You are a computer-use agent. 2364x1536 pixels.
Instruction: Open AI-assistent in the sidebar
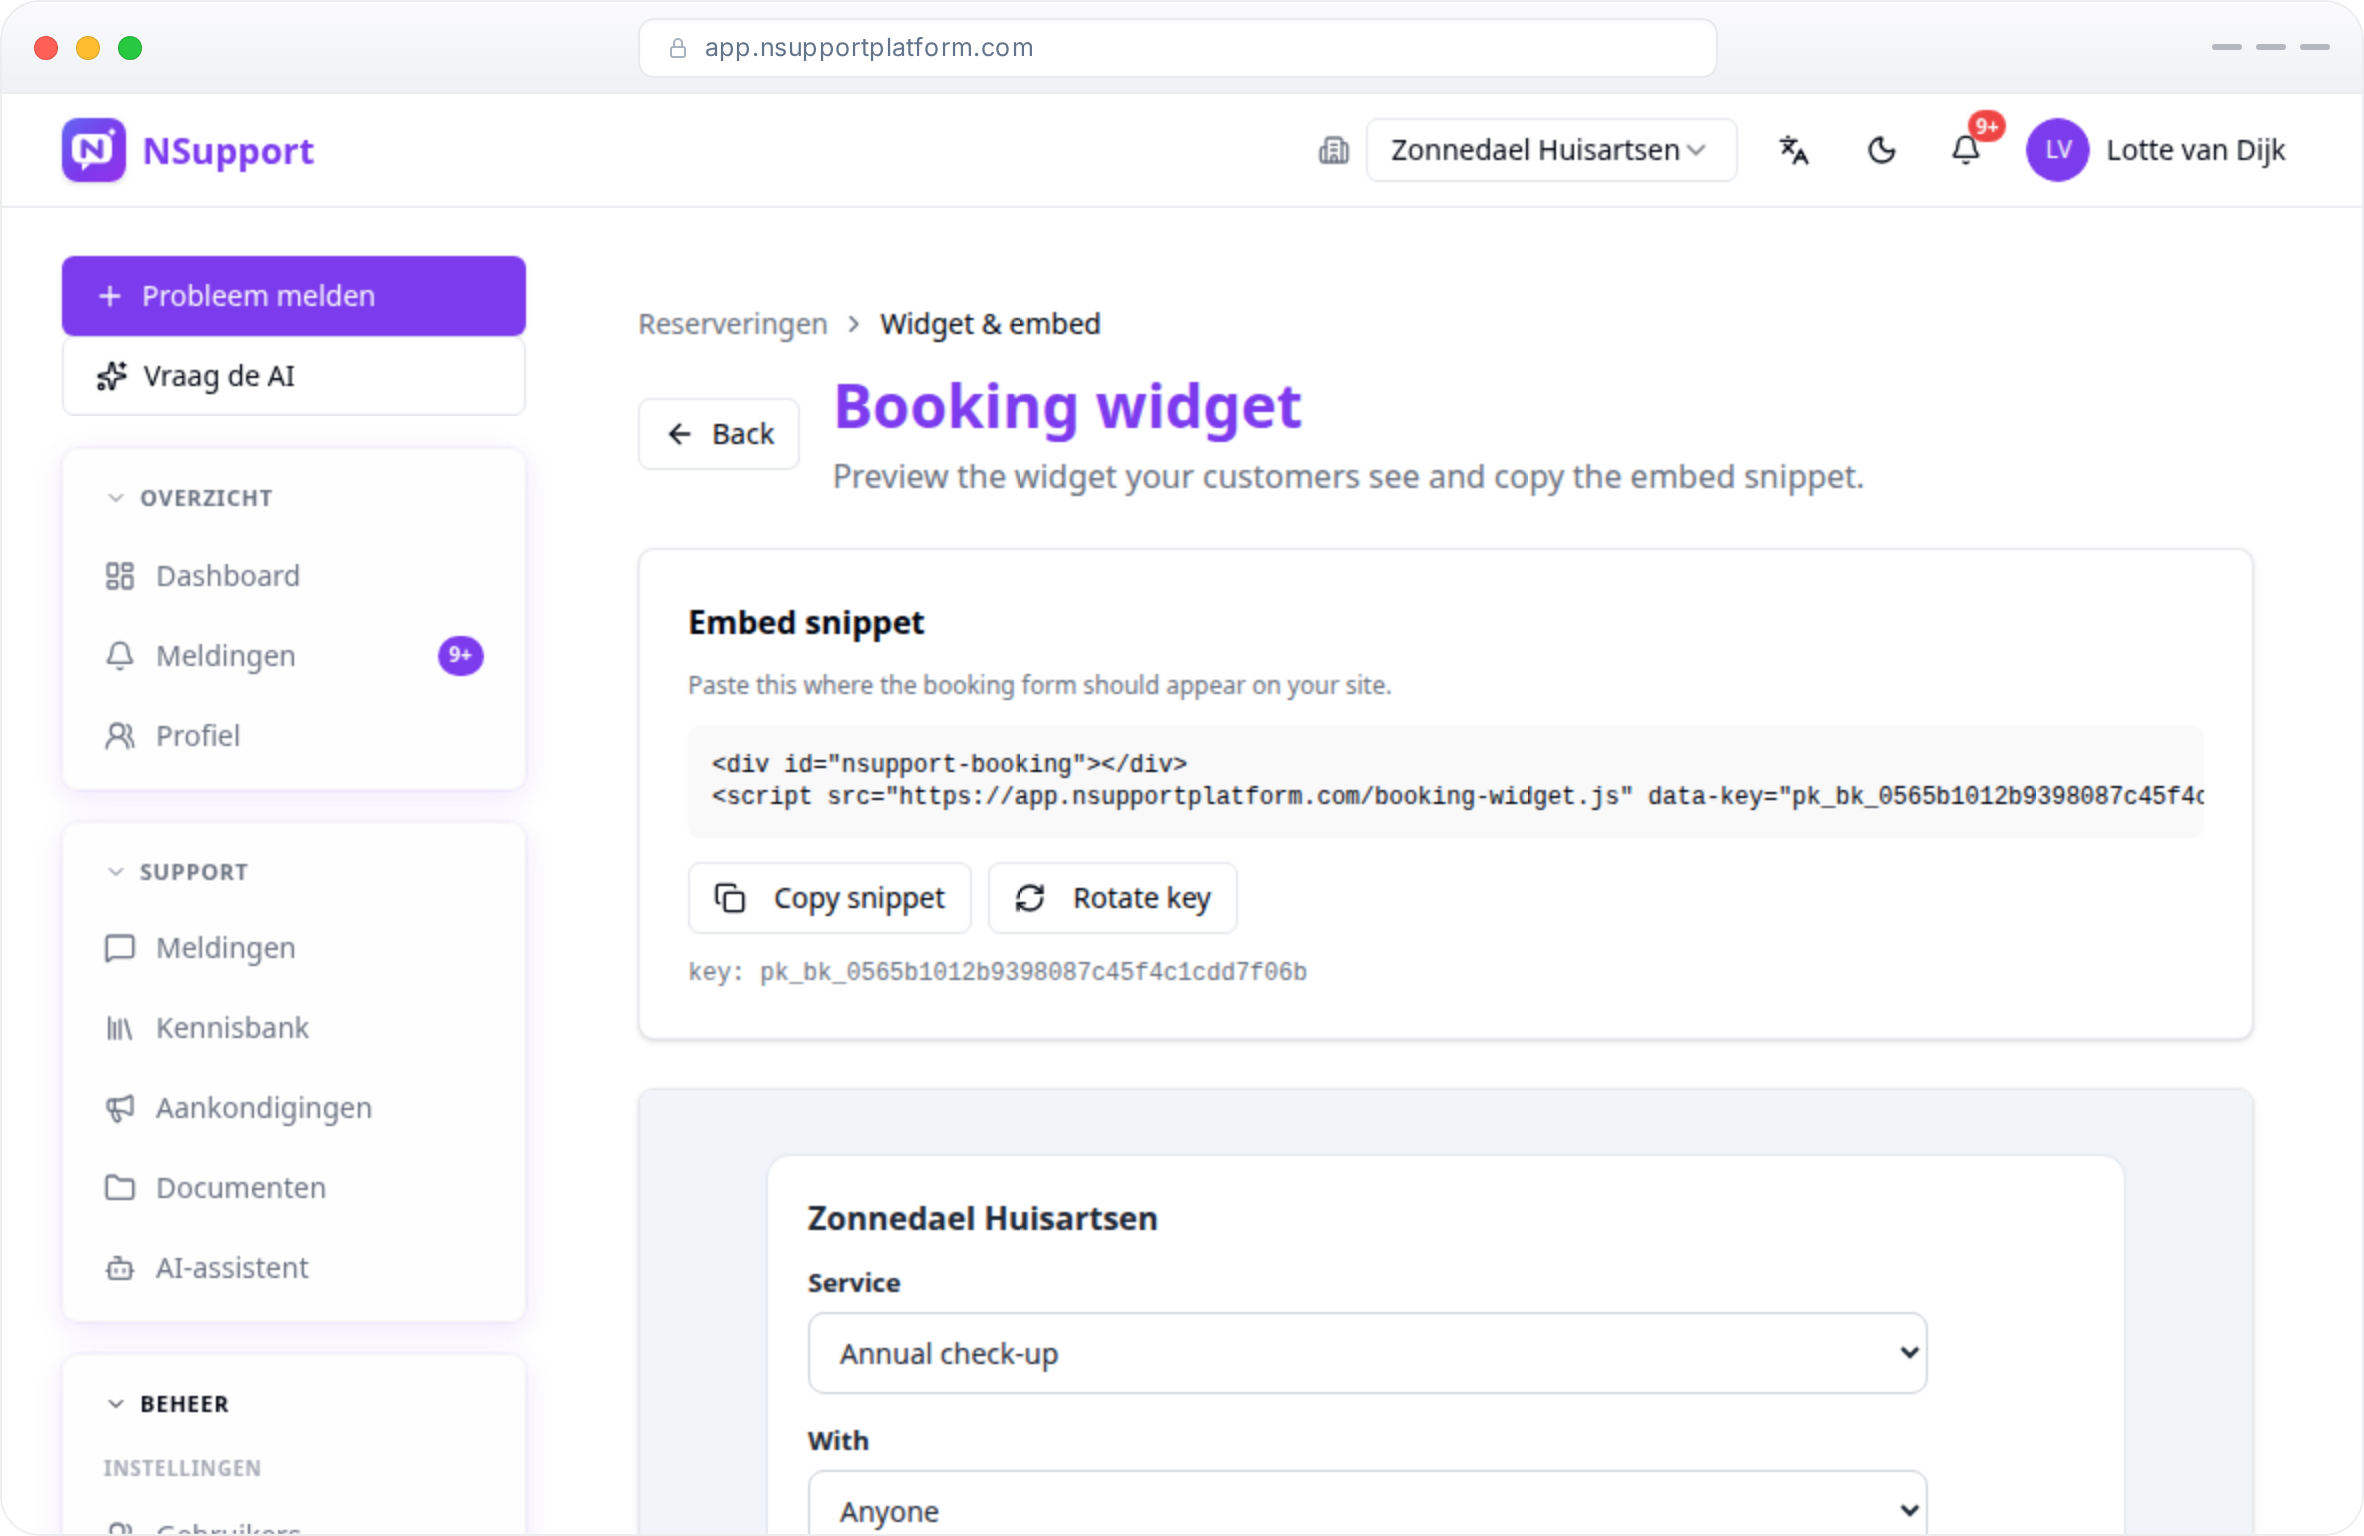coord(294,1268)
